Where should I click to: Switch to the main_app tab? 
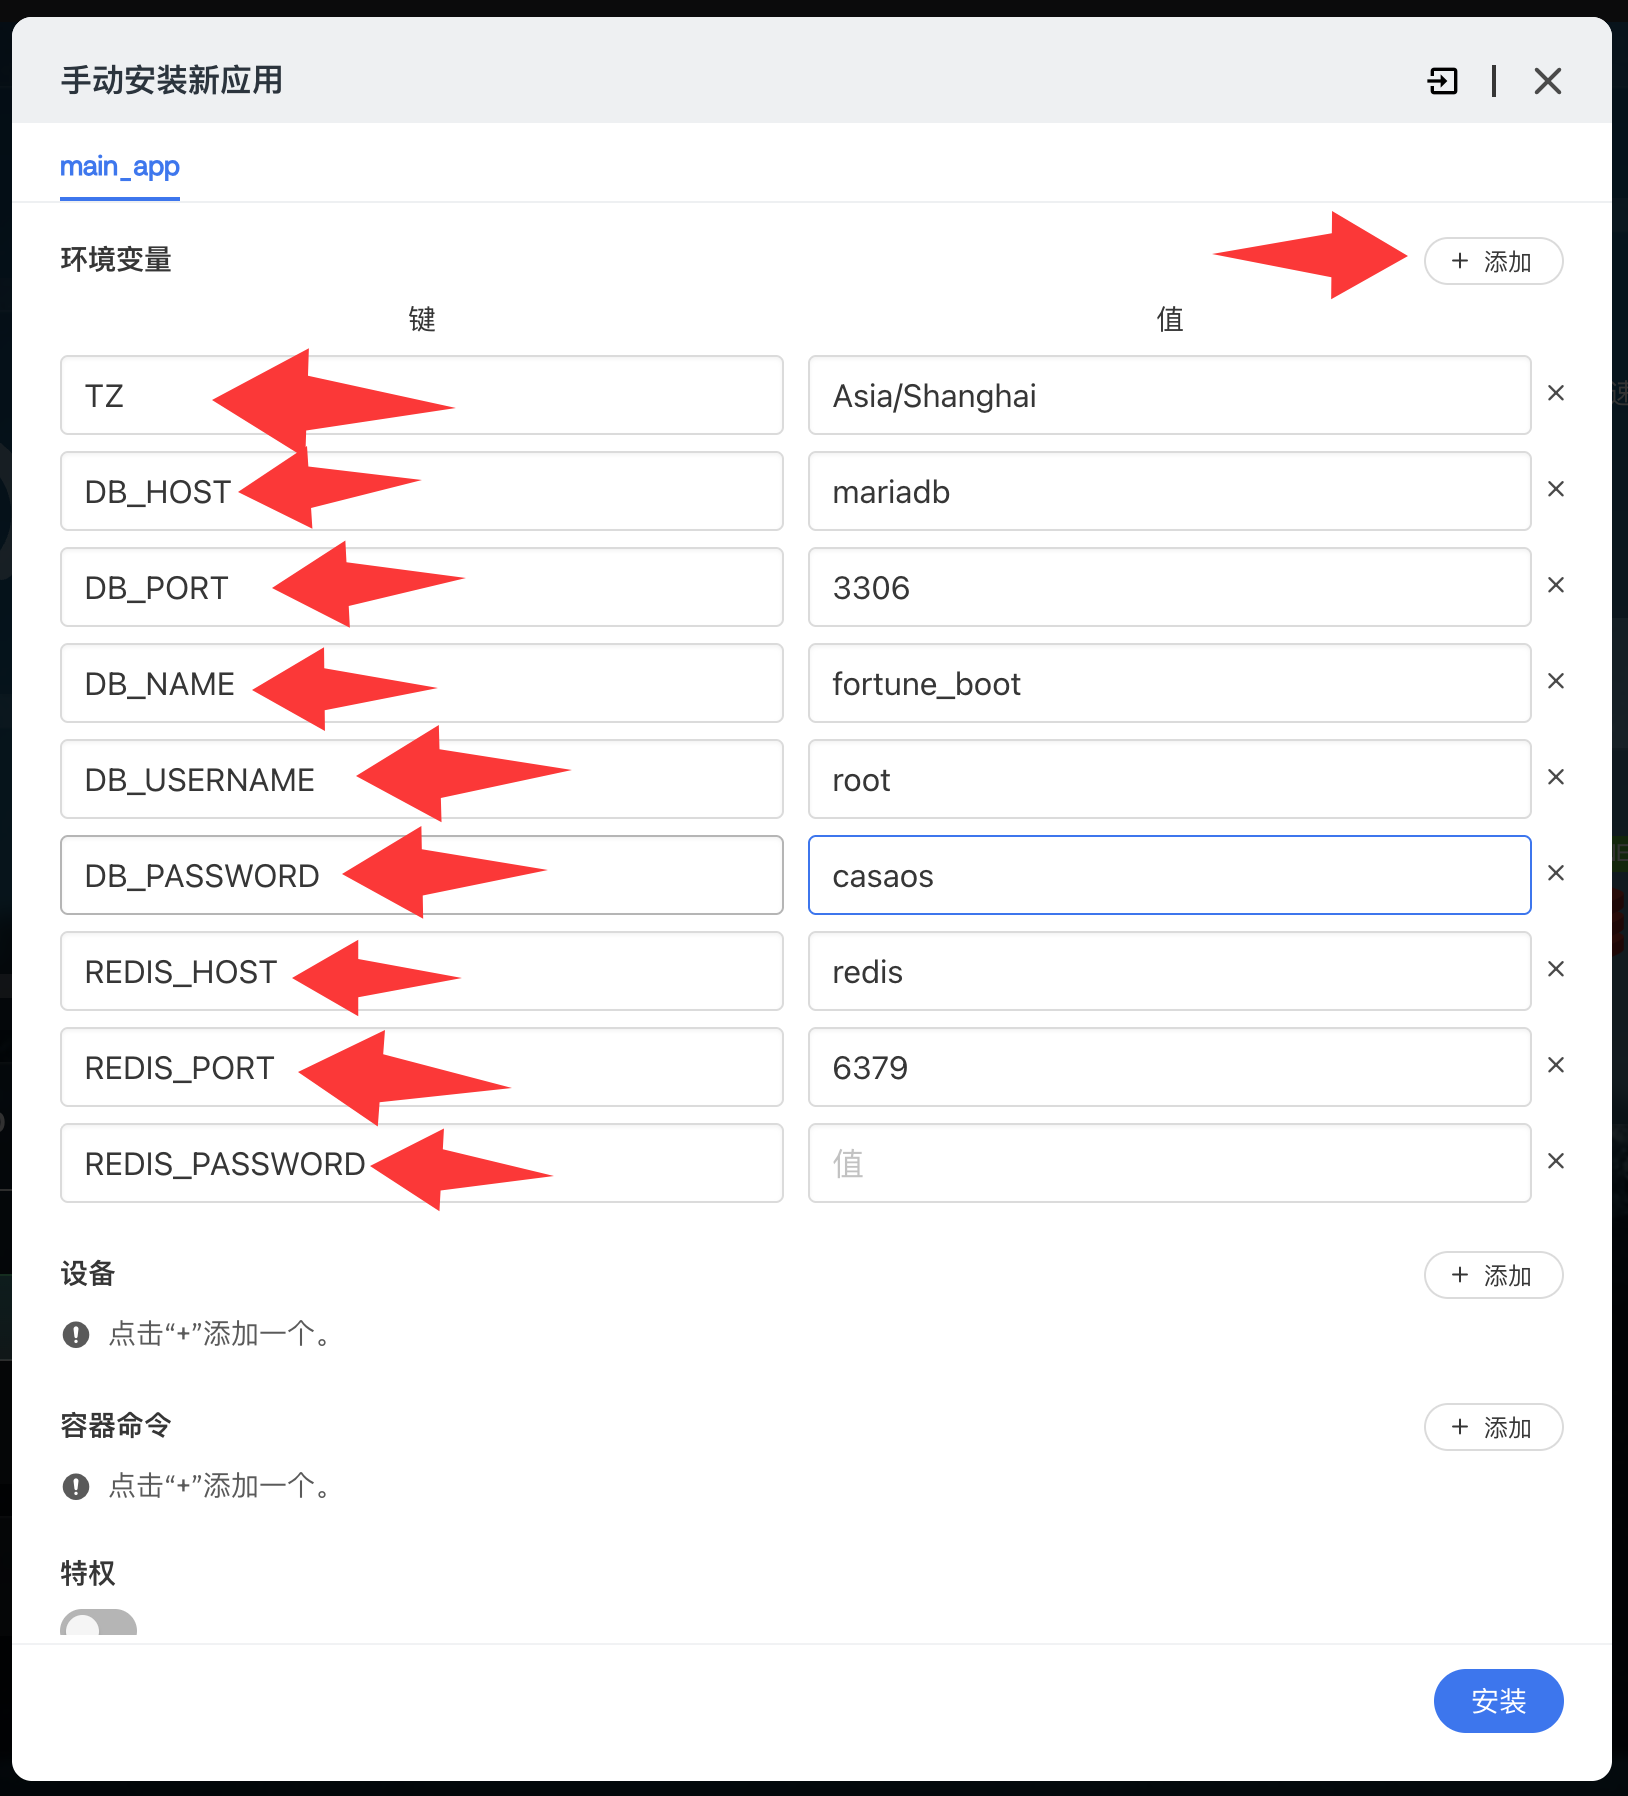pyautogui.click(x=120, y=167)
